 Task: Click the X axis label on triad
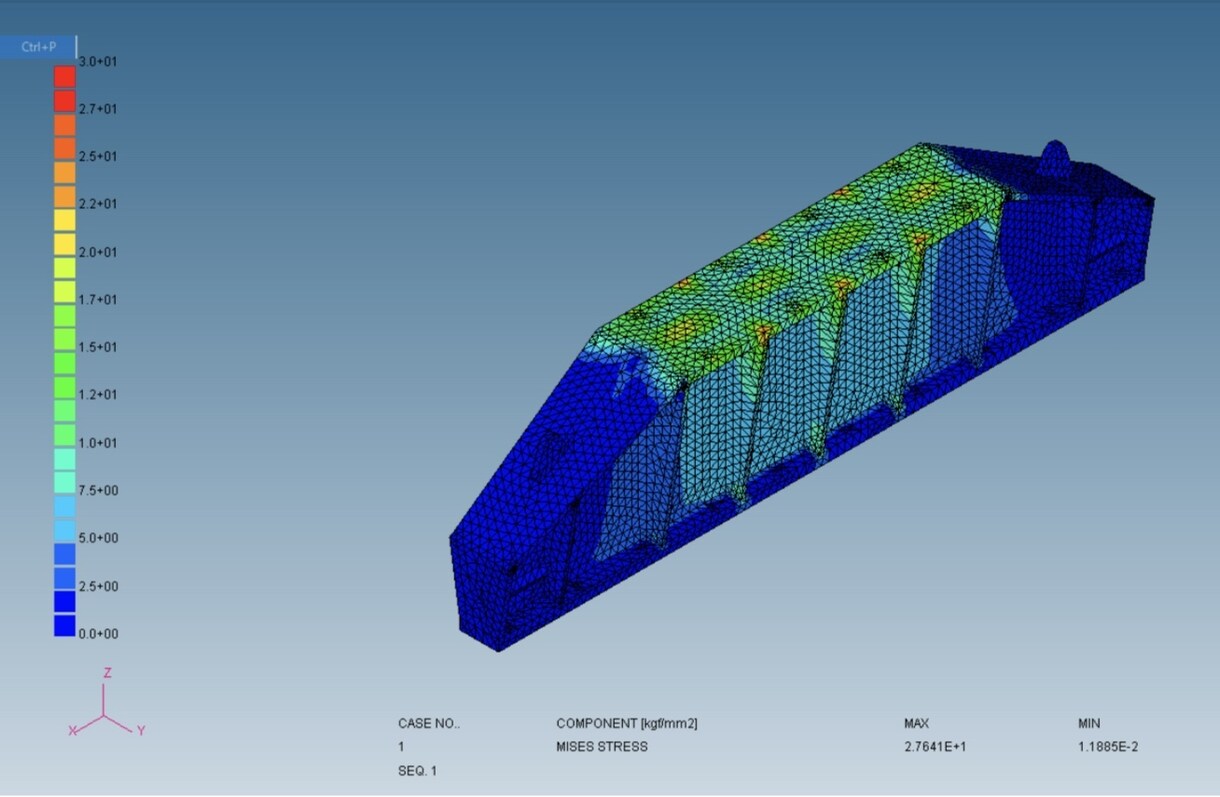[72, 731]
